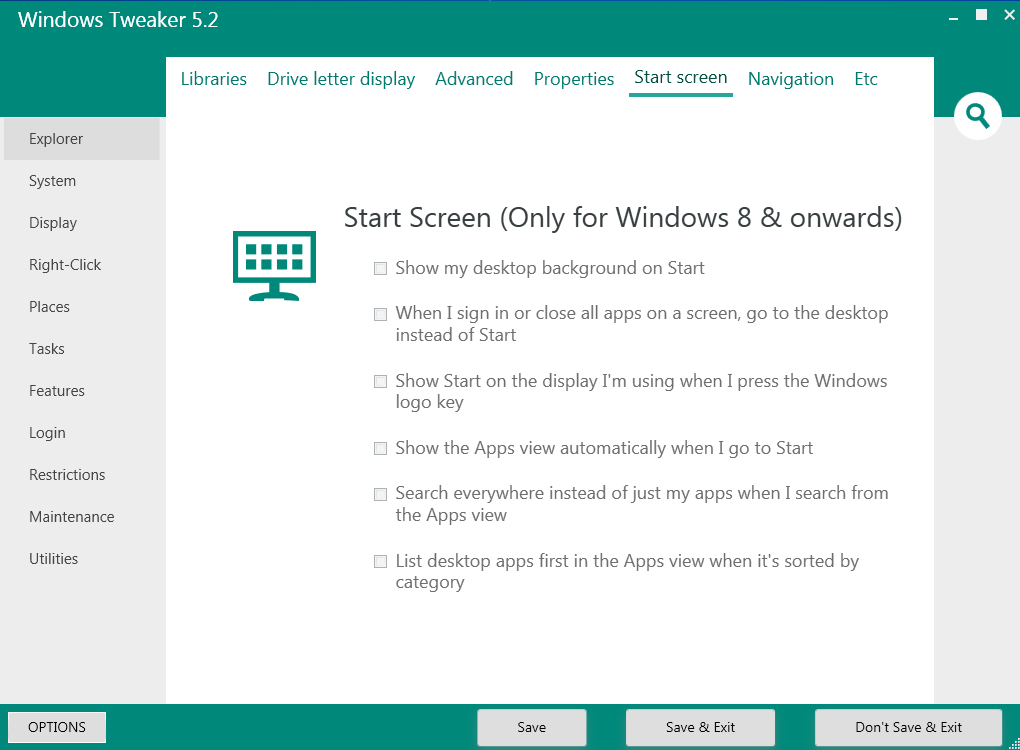1020x750 pixels.
Task: Click Don't Save & Exit
Action: 908,727
